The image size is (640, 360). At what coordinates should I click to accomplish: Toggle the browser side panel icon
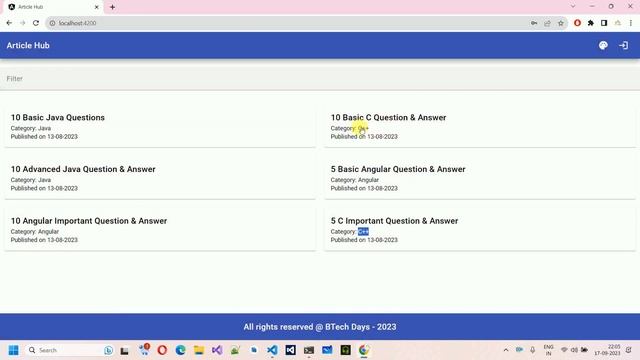click(x=604, y=23)
